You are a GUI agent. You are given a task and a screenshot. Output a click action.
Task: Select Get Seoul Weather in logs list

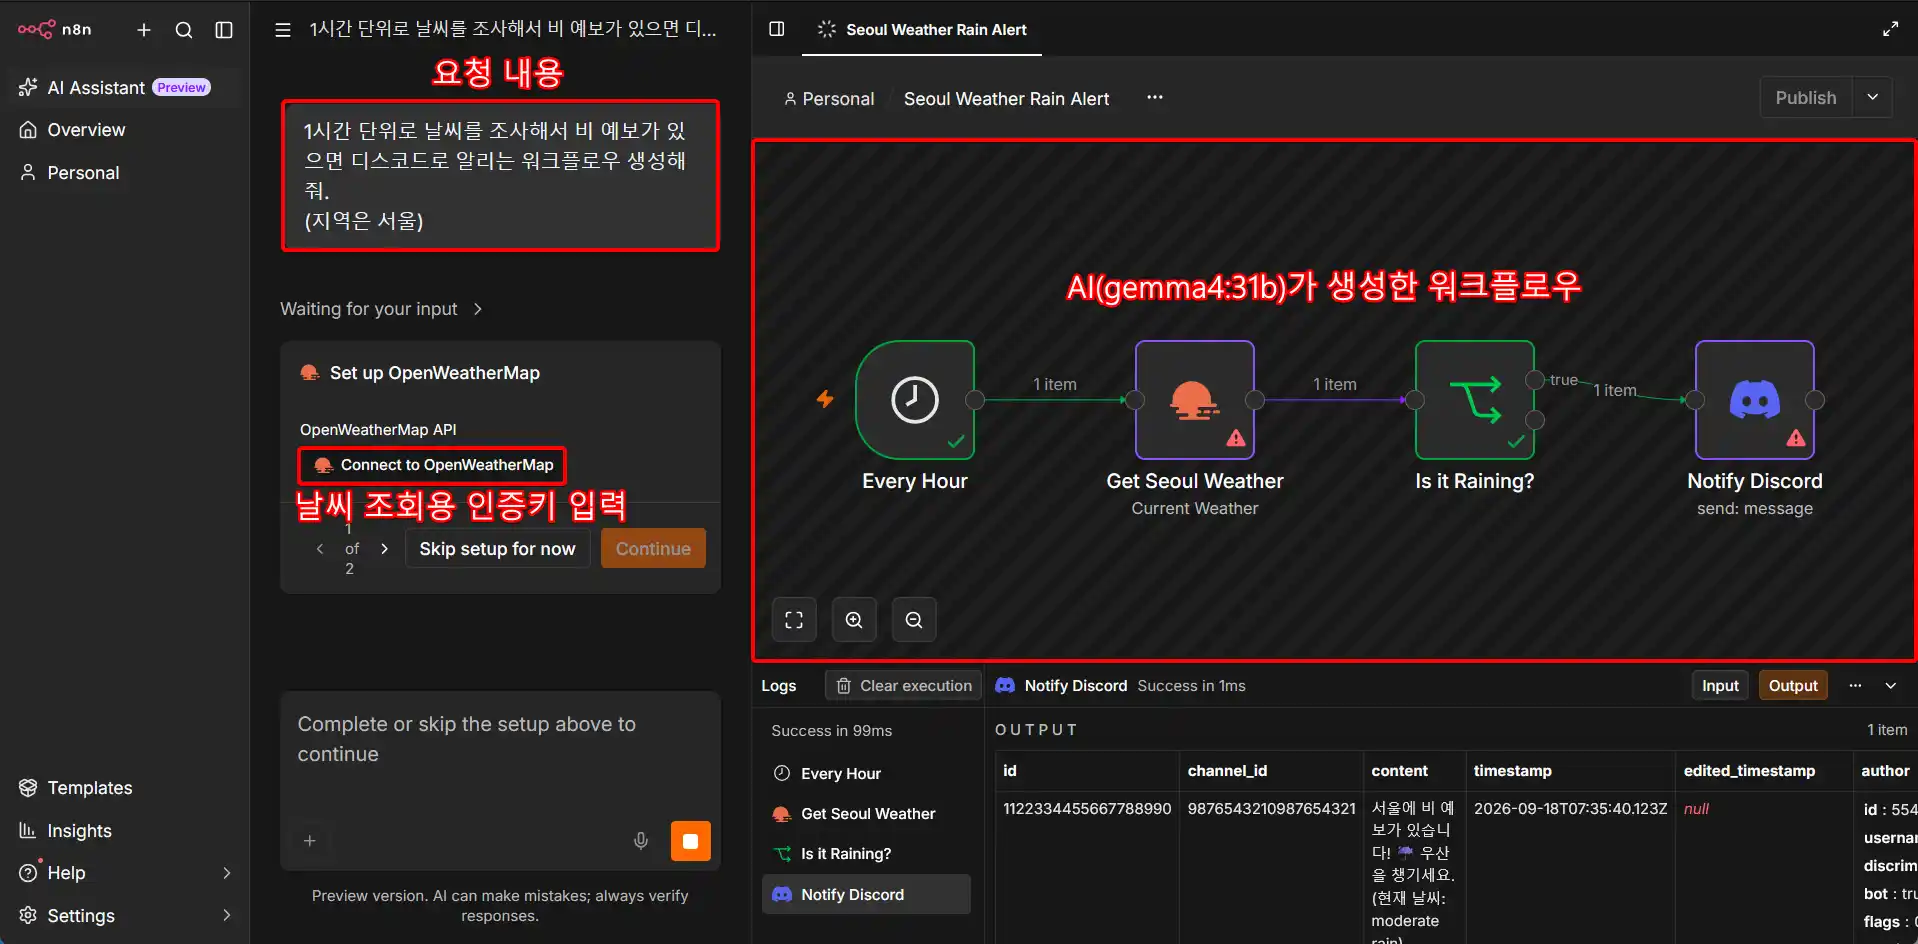coord(866,814)
